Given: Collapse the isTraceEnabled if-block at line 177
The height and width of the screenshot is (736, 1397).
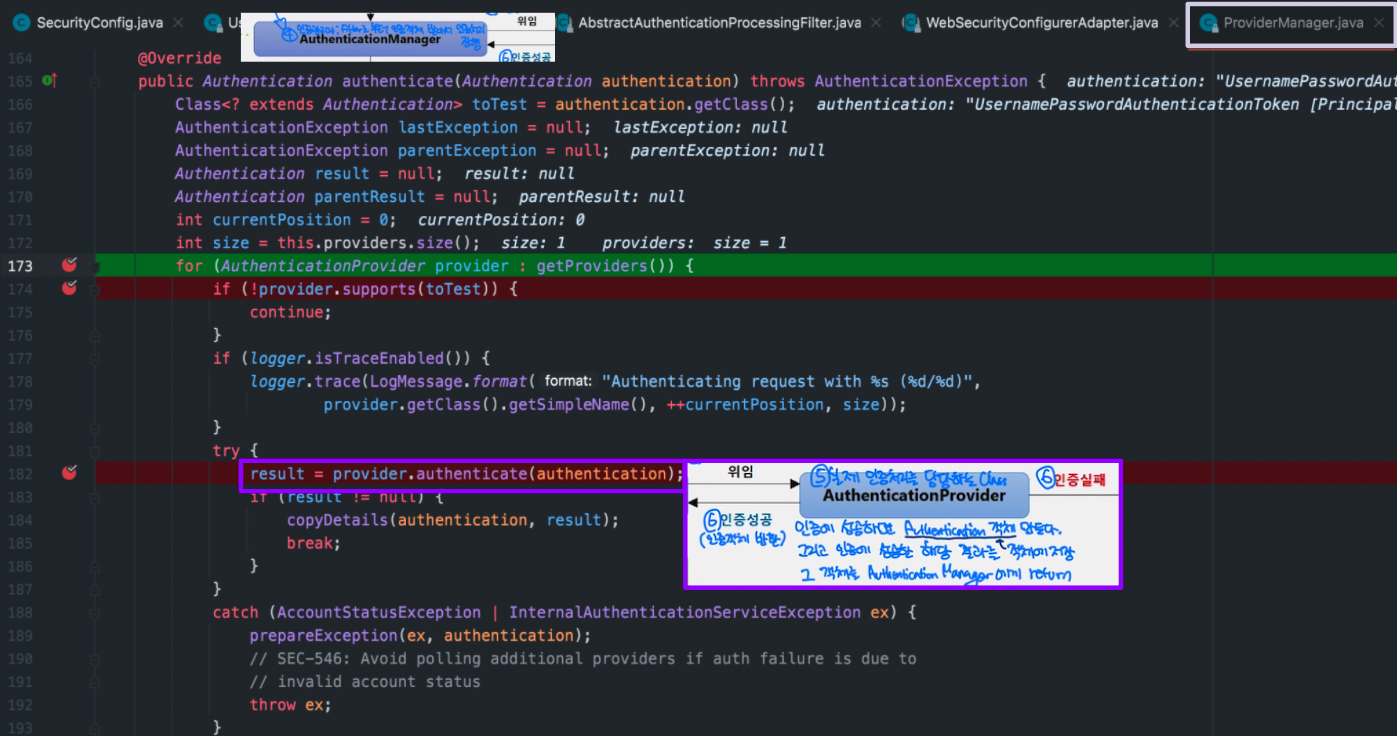Looking at the screenshot, I should [x=95, y=358].
